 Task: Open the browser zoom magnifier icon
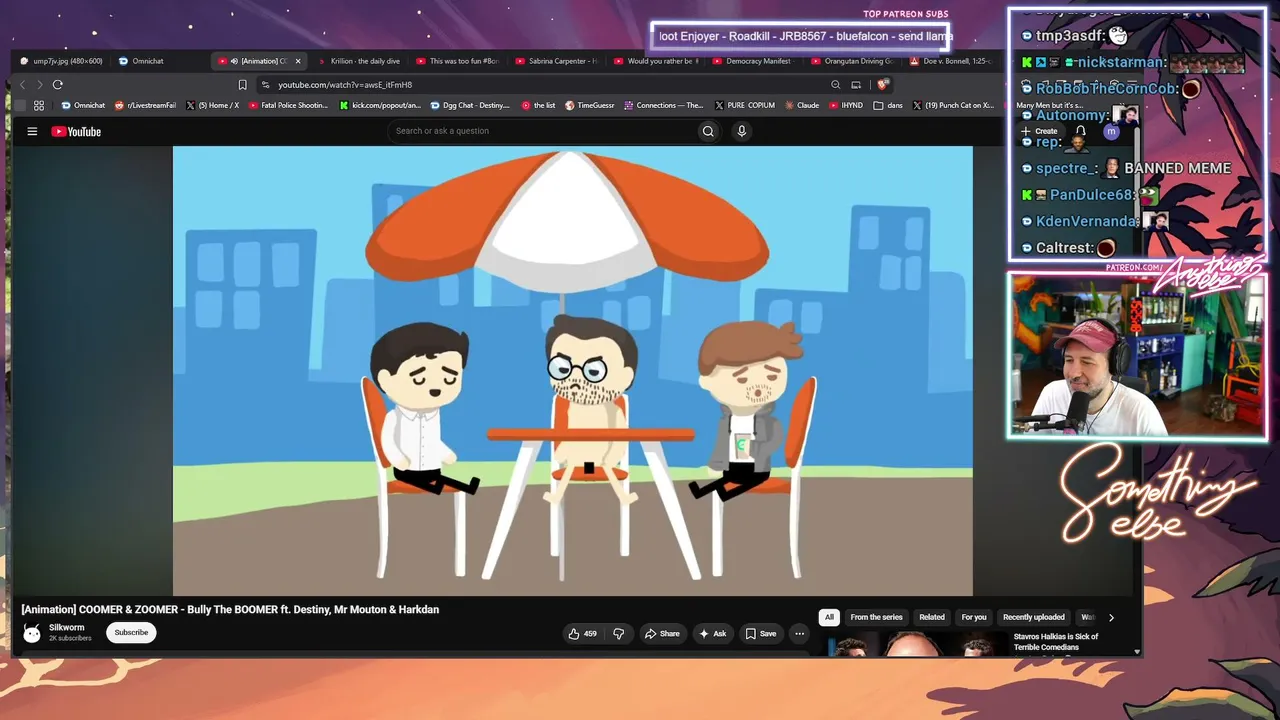pyautogui.click(x=836, y=85)
